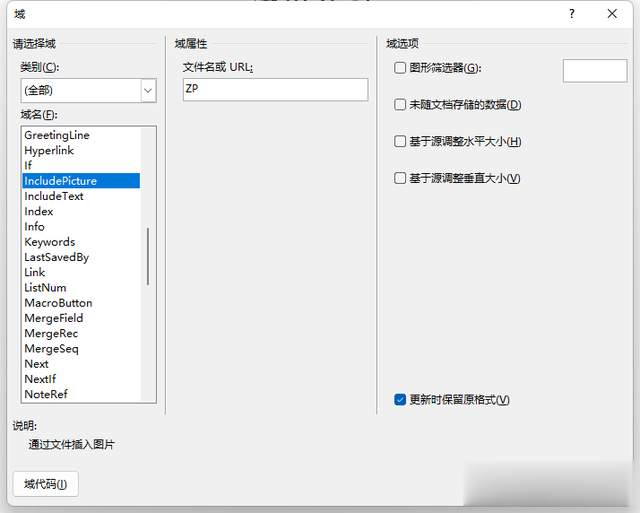
Task: Select IncludePicture in the field list
Action: 81,181
